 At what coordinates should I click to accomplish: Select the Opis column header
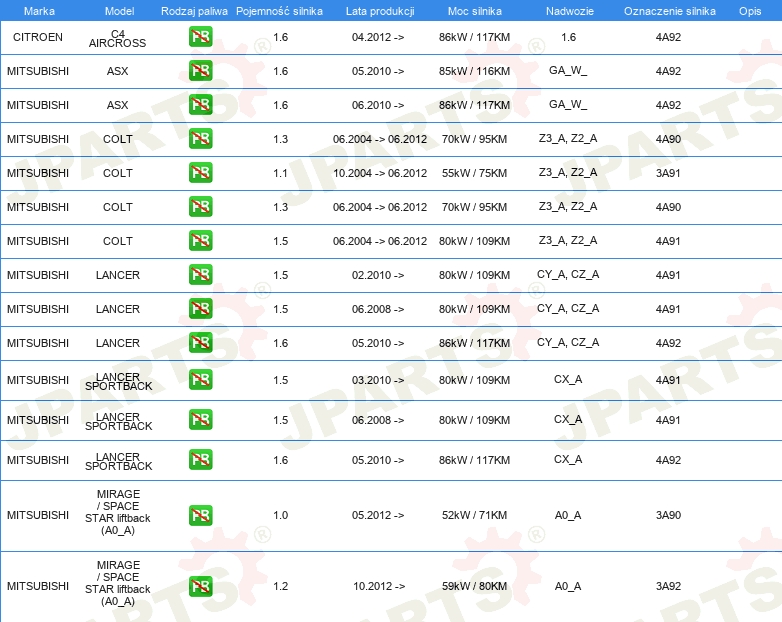[750, 11]
